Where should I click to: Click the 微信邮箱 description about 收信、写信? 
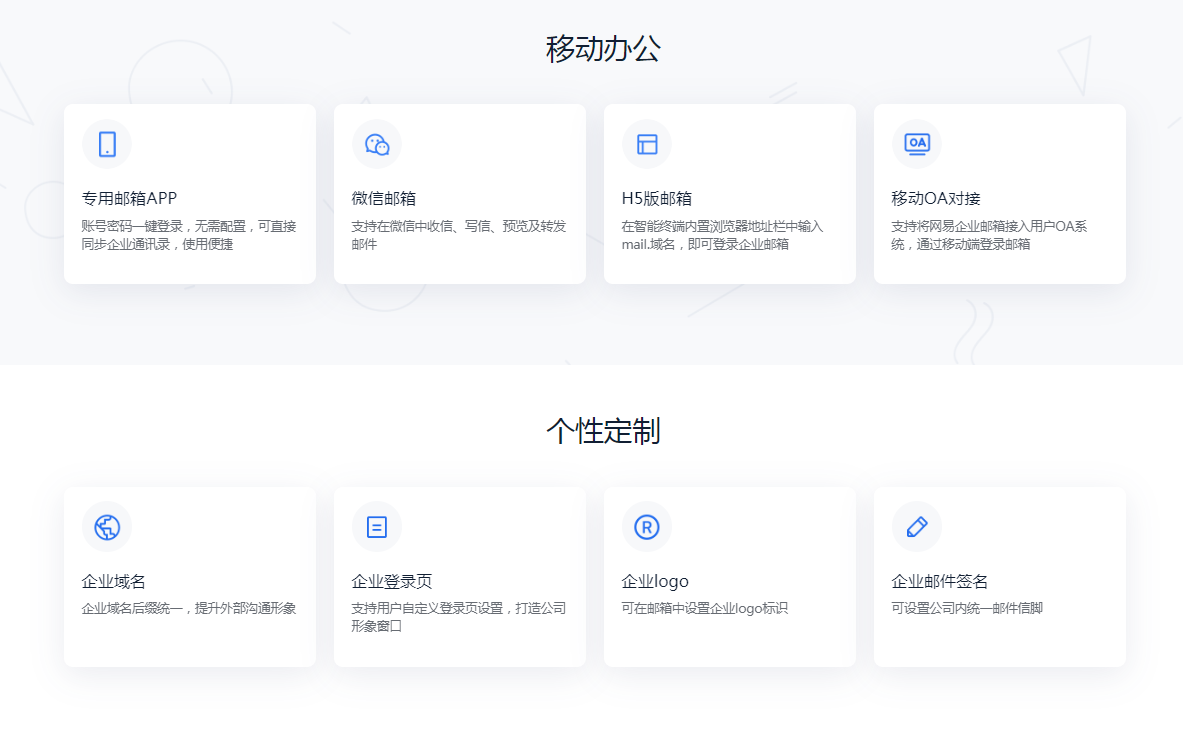coord(458,235)
